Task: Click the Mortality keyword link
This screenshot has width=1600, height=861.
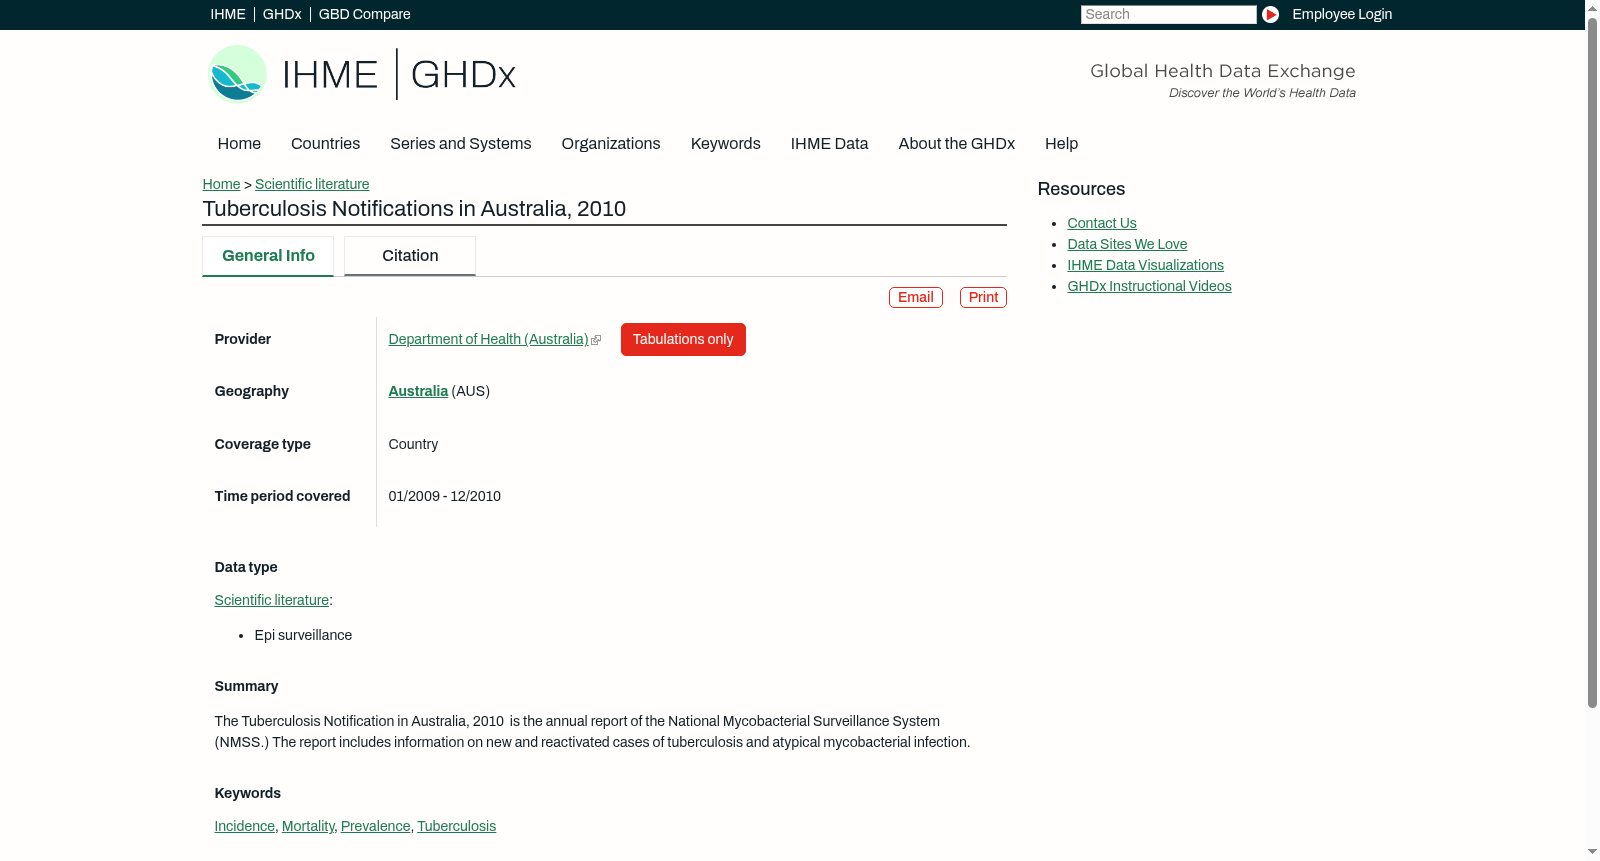Action: click(308, 826)
